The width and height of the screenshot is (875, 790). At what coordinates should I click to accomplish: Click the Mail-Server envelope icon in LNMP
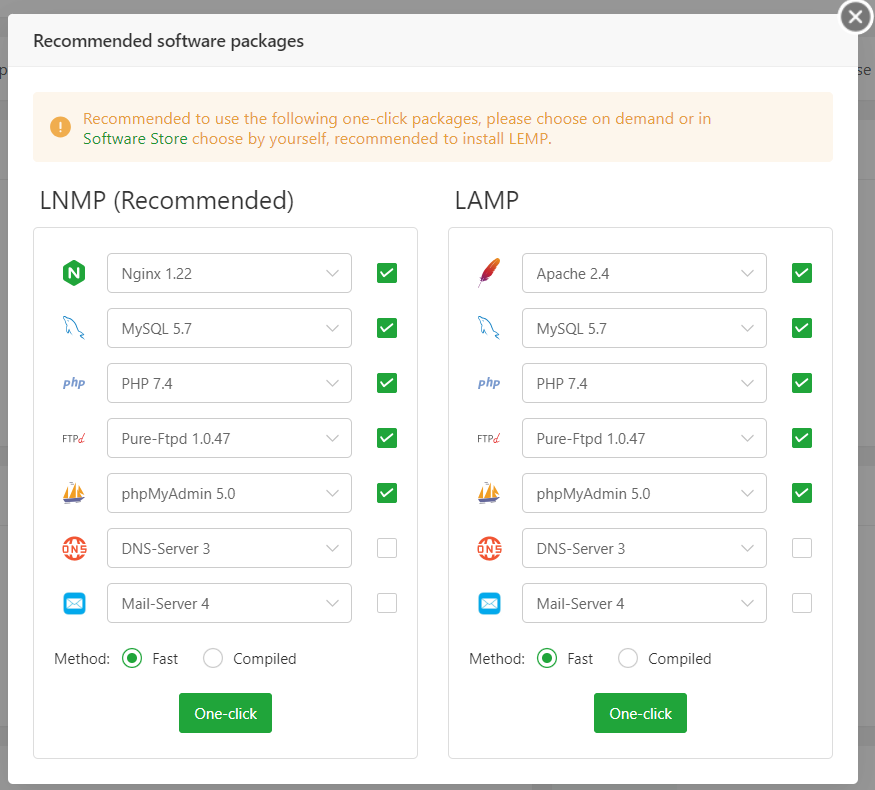point(74,603)
